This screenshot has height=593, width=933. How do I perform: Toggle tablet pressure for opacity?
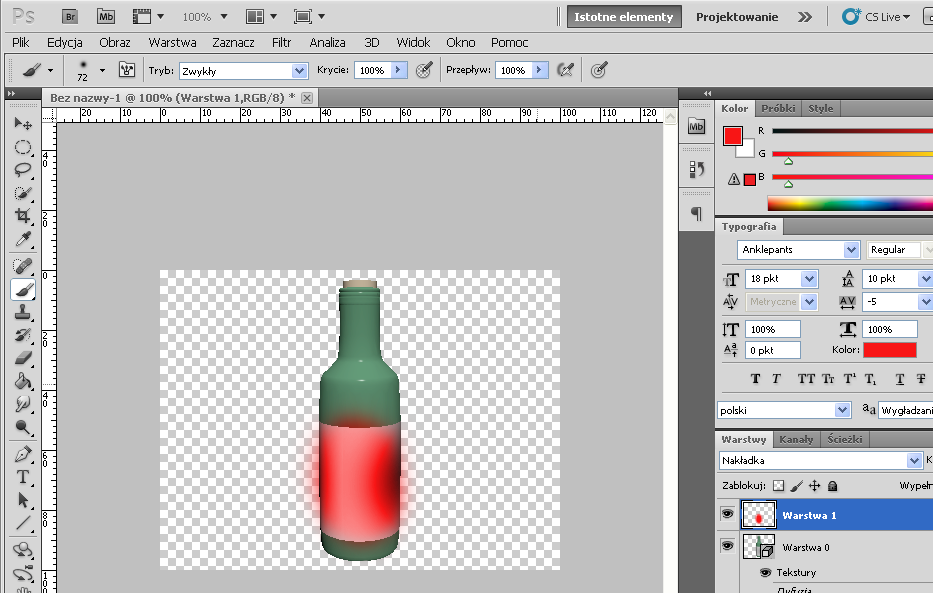click(424, 70)
